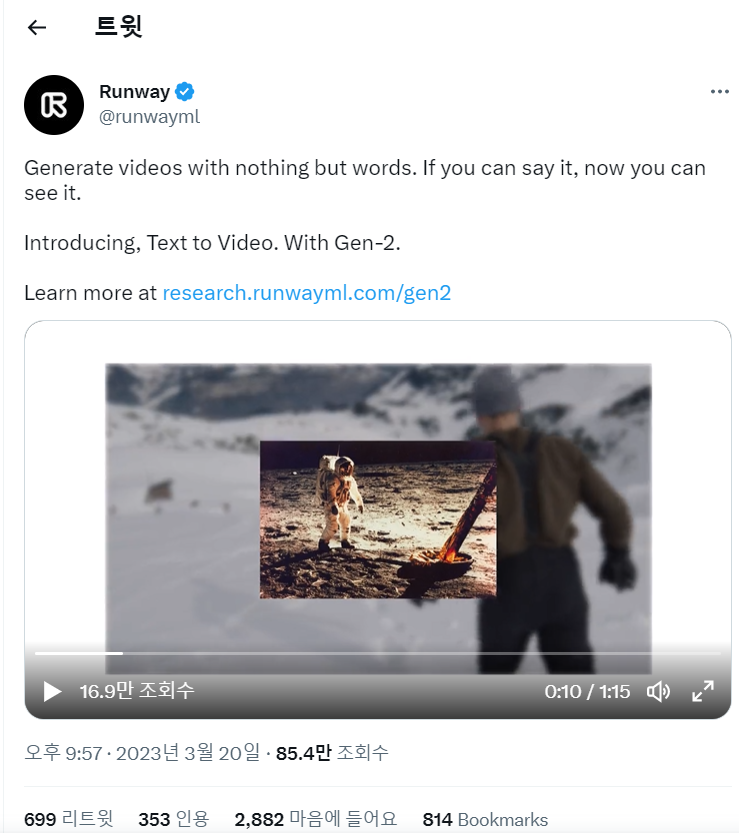Click the 0:10 / 1:15 time display
This screenshot has height=833, width=739.
[587, 692]
